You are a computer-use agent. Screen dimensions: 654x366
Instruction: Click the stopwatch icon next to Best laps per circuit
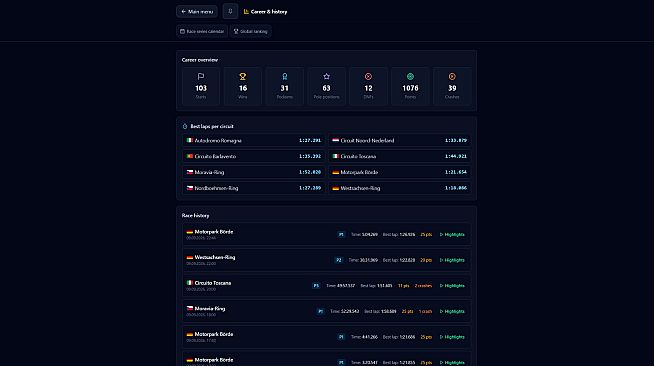[185, 126]
